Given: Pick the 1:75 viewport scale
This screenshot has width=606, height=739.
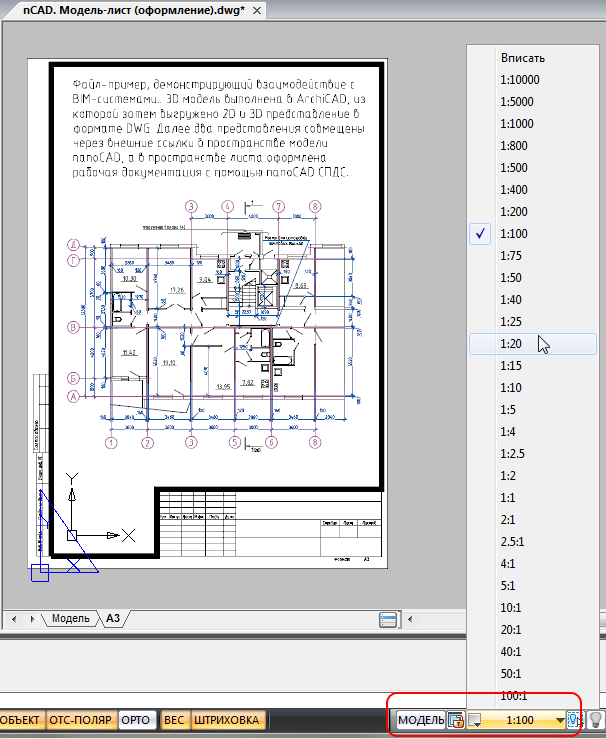Looking at the screenshot, I should 532,256.
